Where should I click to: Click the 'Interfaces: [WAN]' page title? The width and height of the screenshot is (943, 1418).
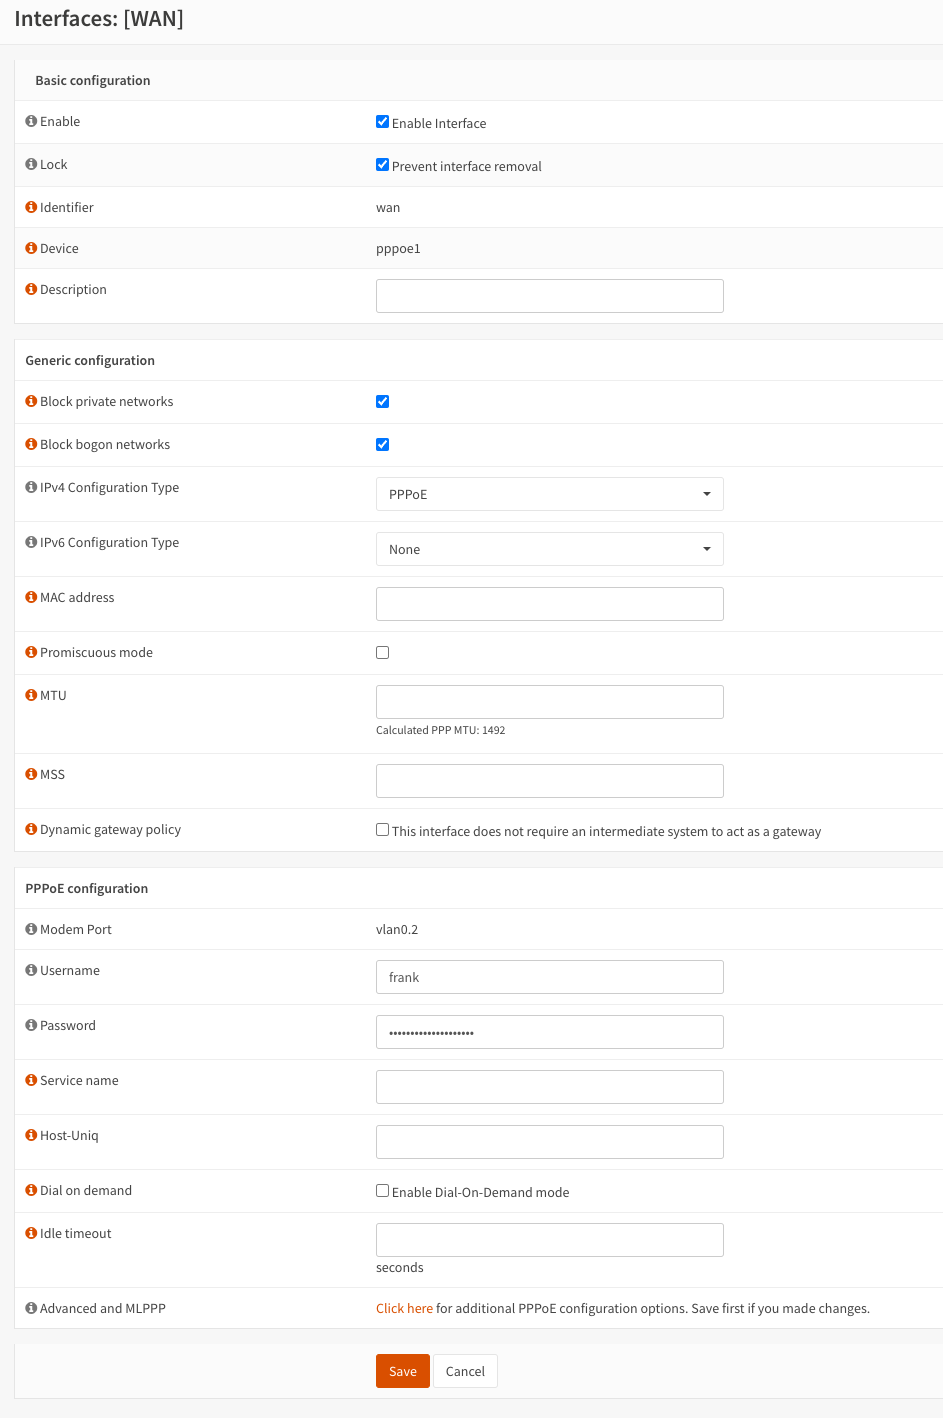[x=99, y=19]
